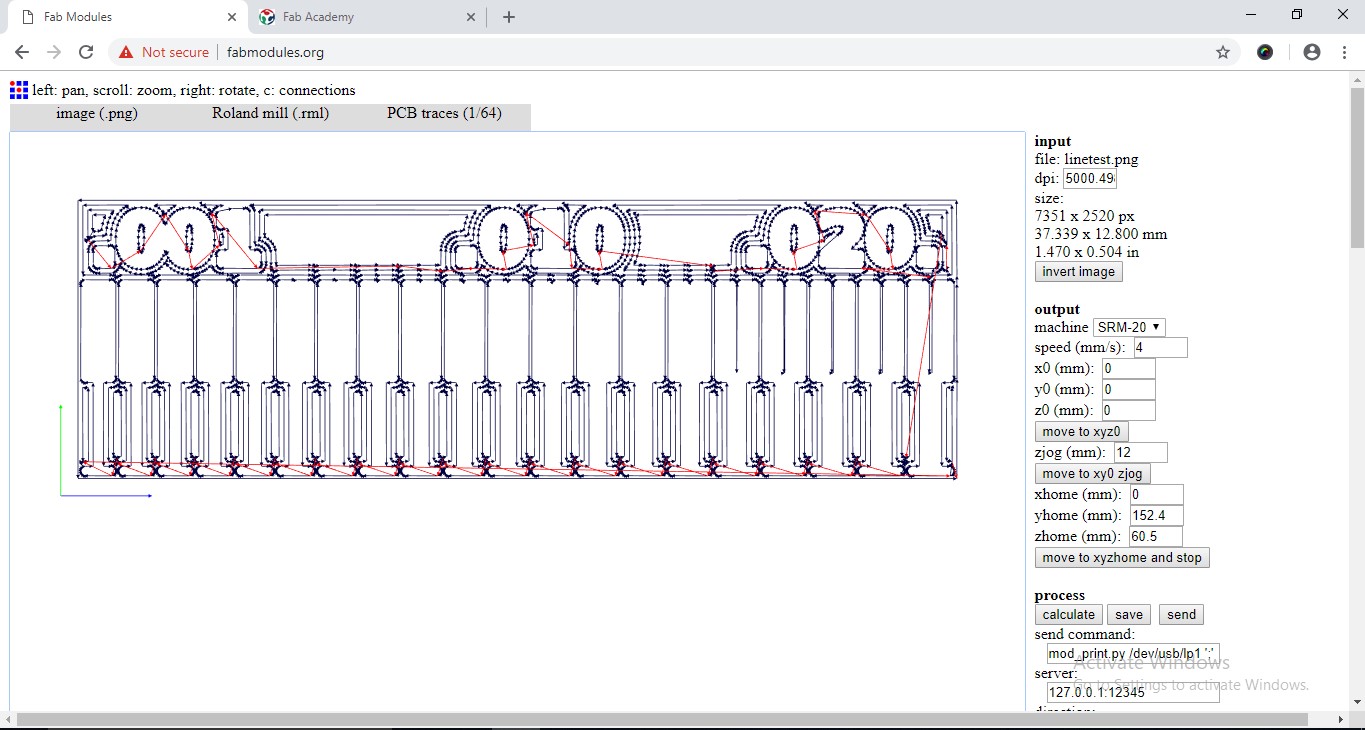1365x730 pixels.
Task: Expand the machine SRM-20 dropdown
Action: coord(1128,327)
